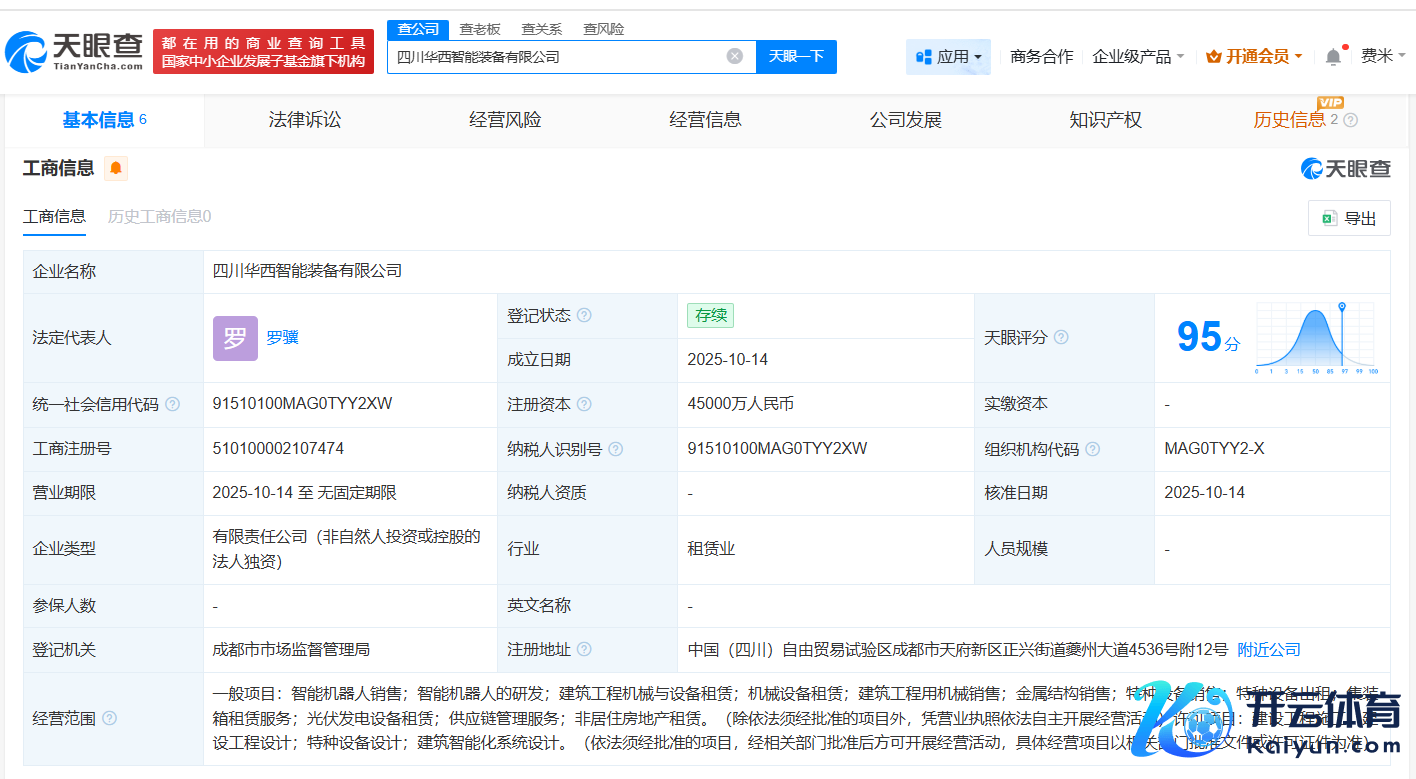
Task: Expand the 企业级产品 dropdown
Action: [x=1138, y=57]
